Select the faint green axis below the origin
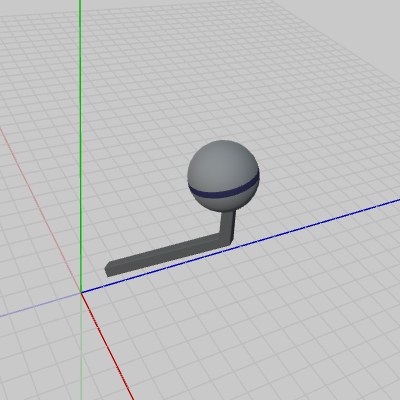 tap(81, 347)
